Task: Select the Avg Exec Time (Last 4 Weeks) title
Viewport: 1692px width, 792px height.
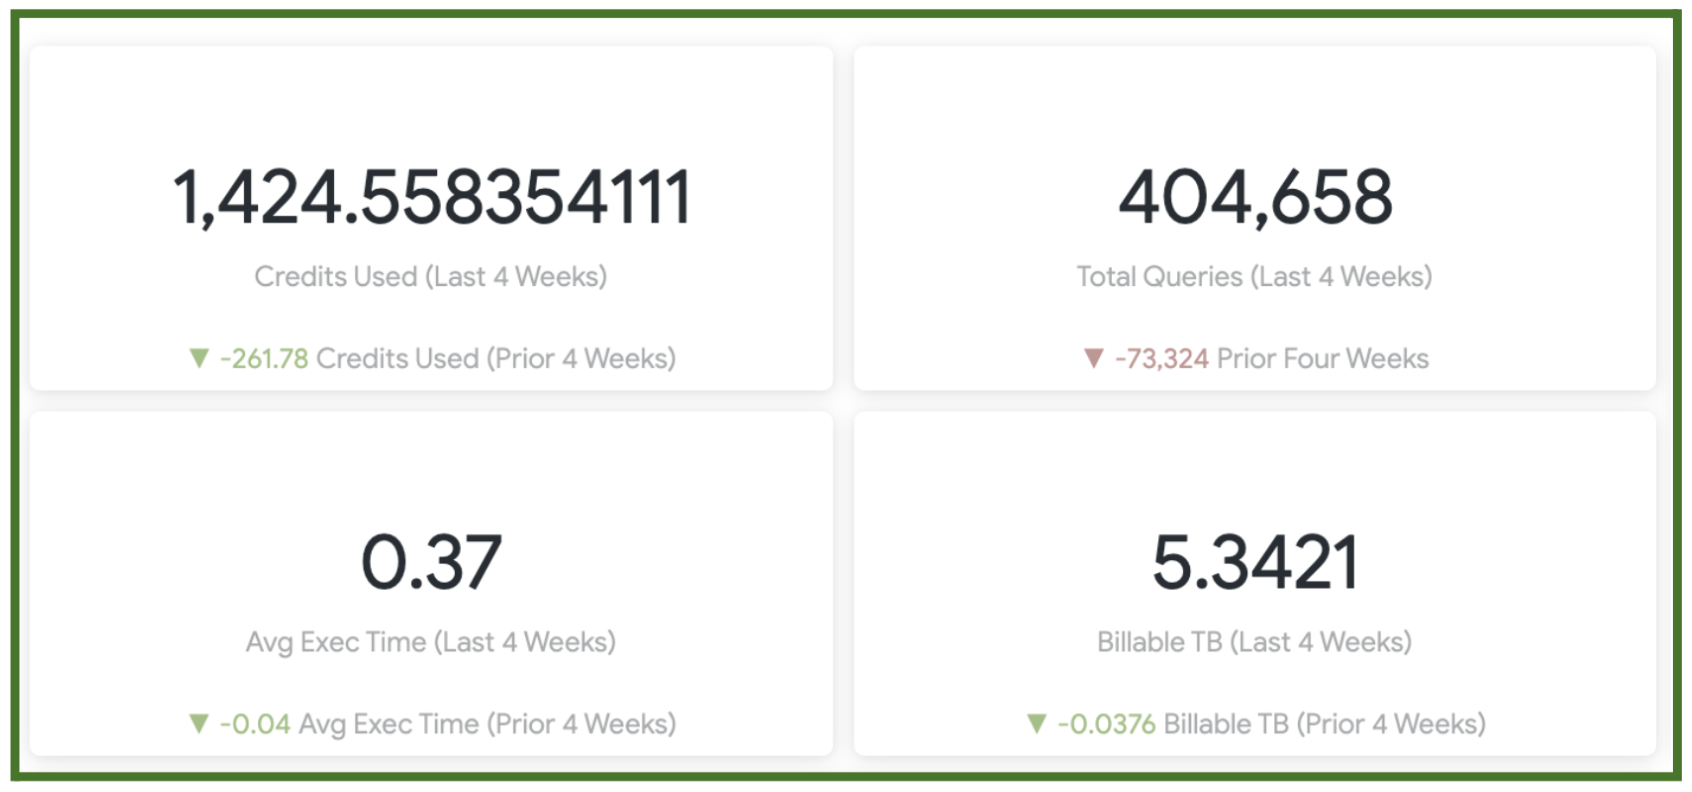Action: coord(431,641)
